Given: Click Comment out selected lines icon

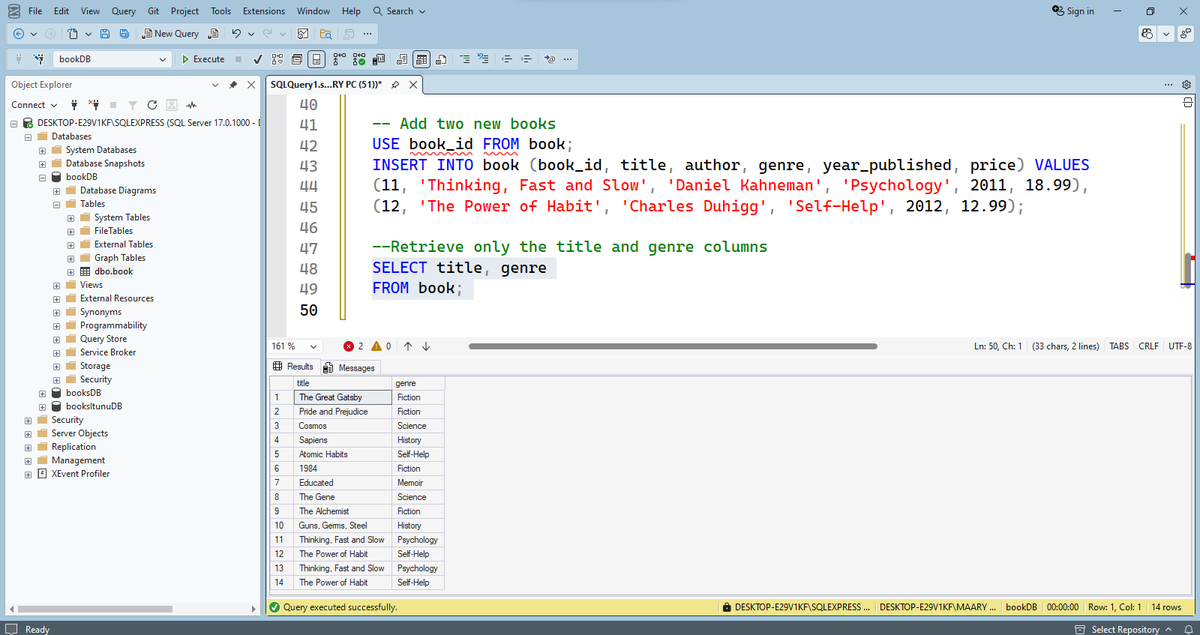Looking at the screenshot, I should tap(465, 59).
